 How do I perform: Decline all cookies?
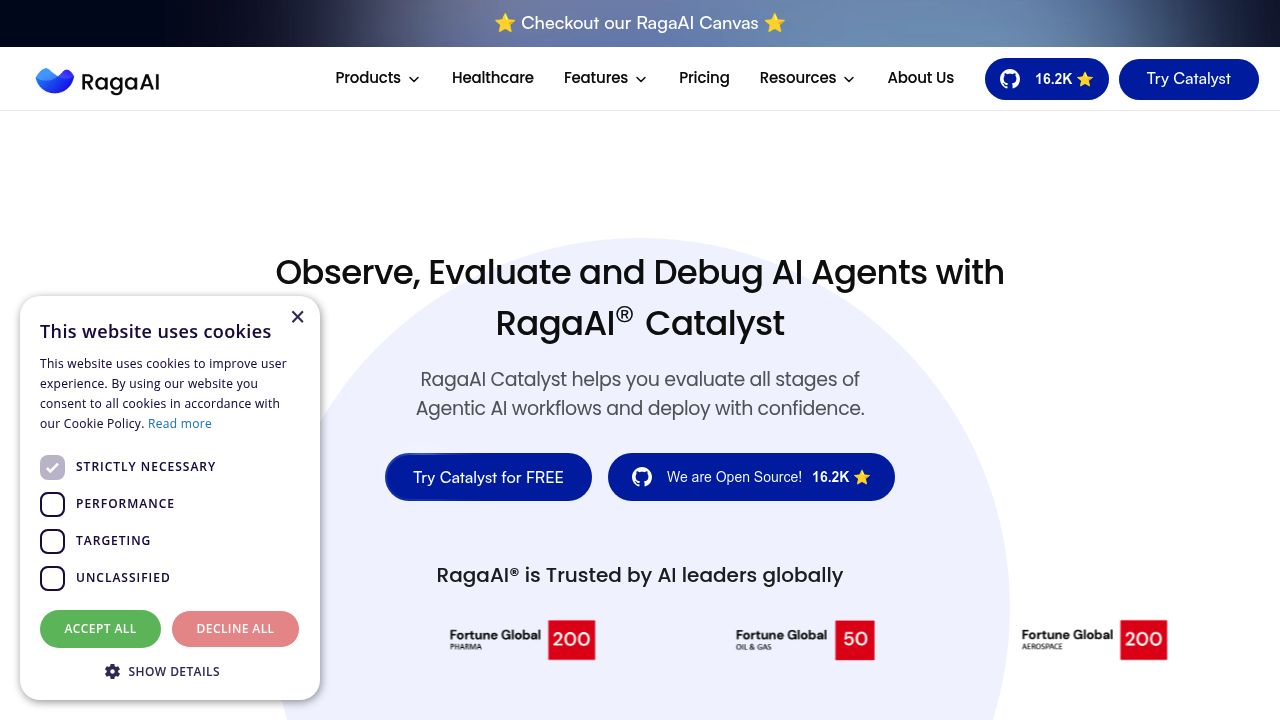click(235, 629)
